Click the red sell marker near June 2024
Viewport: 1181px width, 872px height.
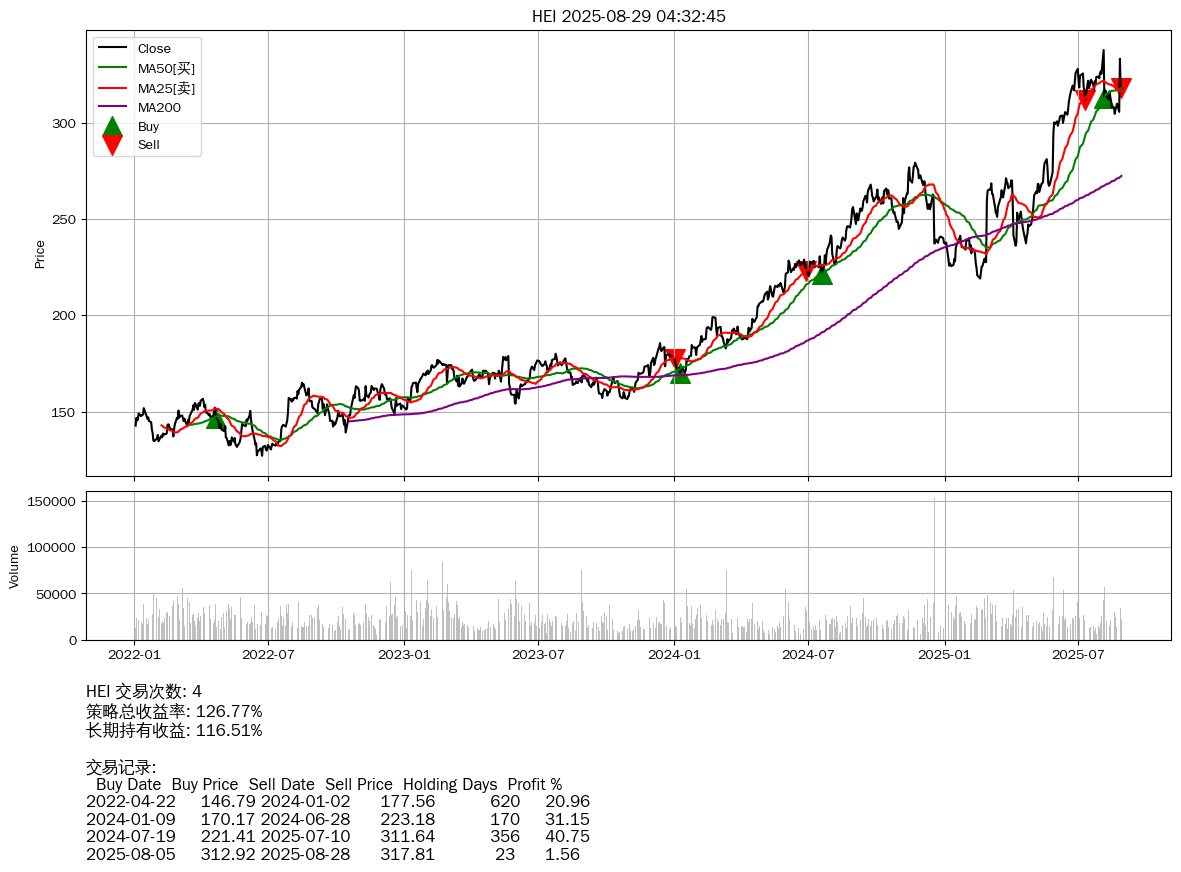coord(807,270)
